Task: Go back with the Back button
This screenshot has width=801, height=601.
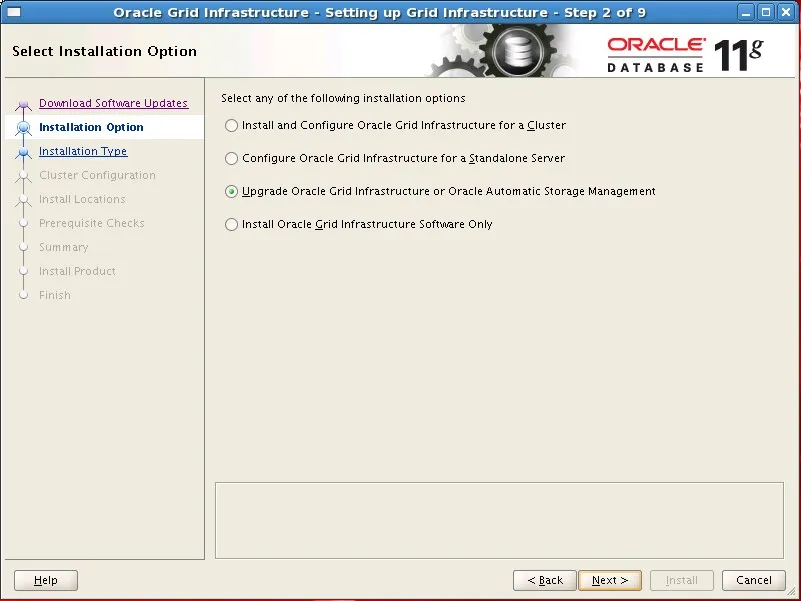Action: pyautogui.click(x=545, y=581)
